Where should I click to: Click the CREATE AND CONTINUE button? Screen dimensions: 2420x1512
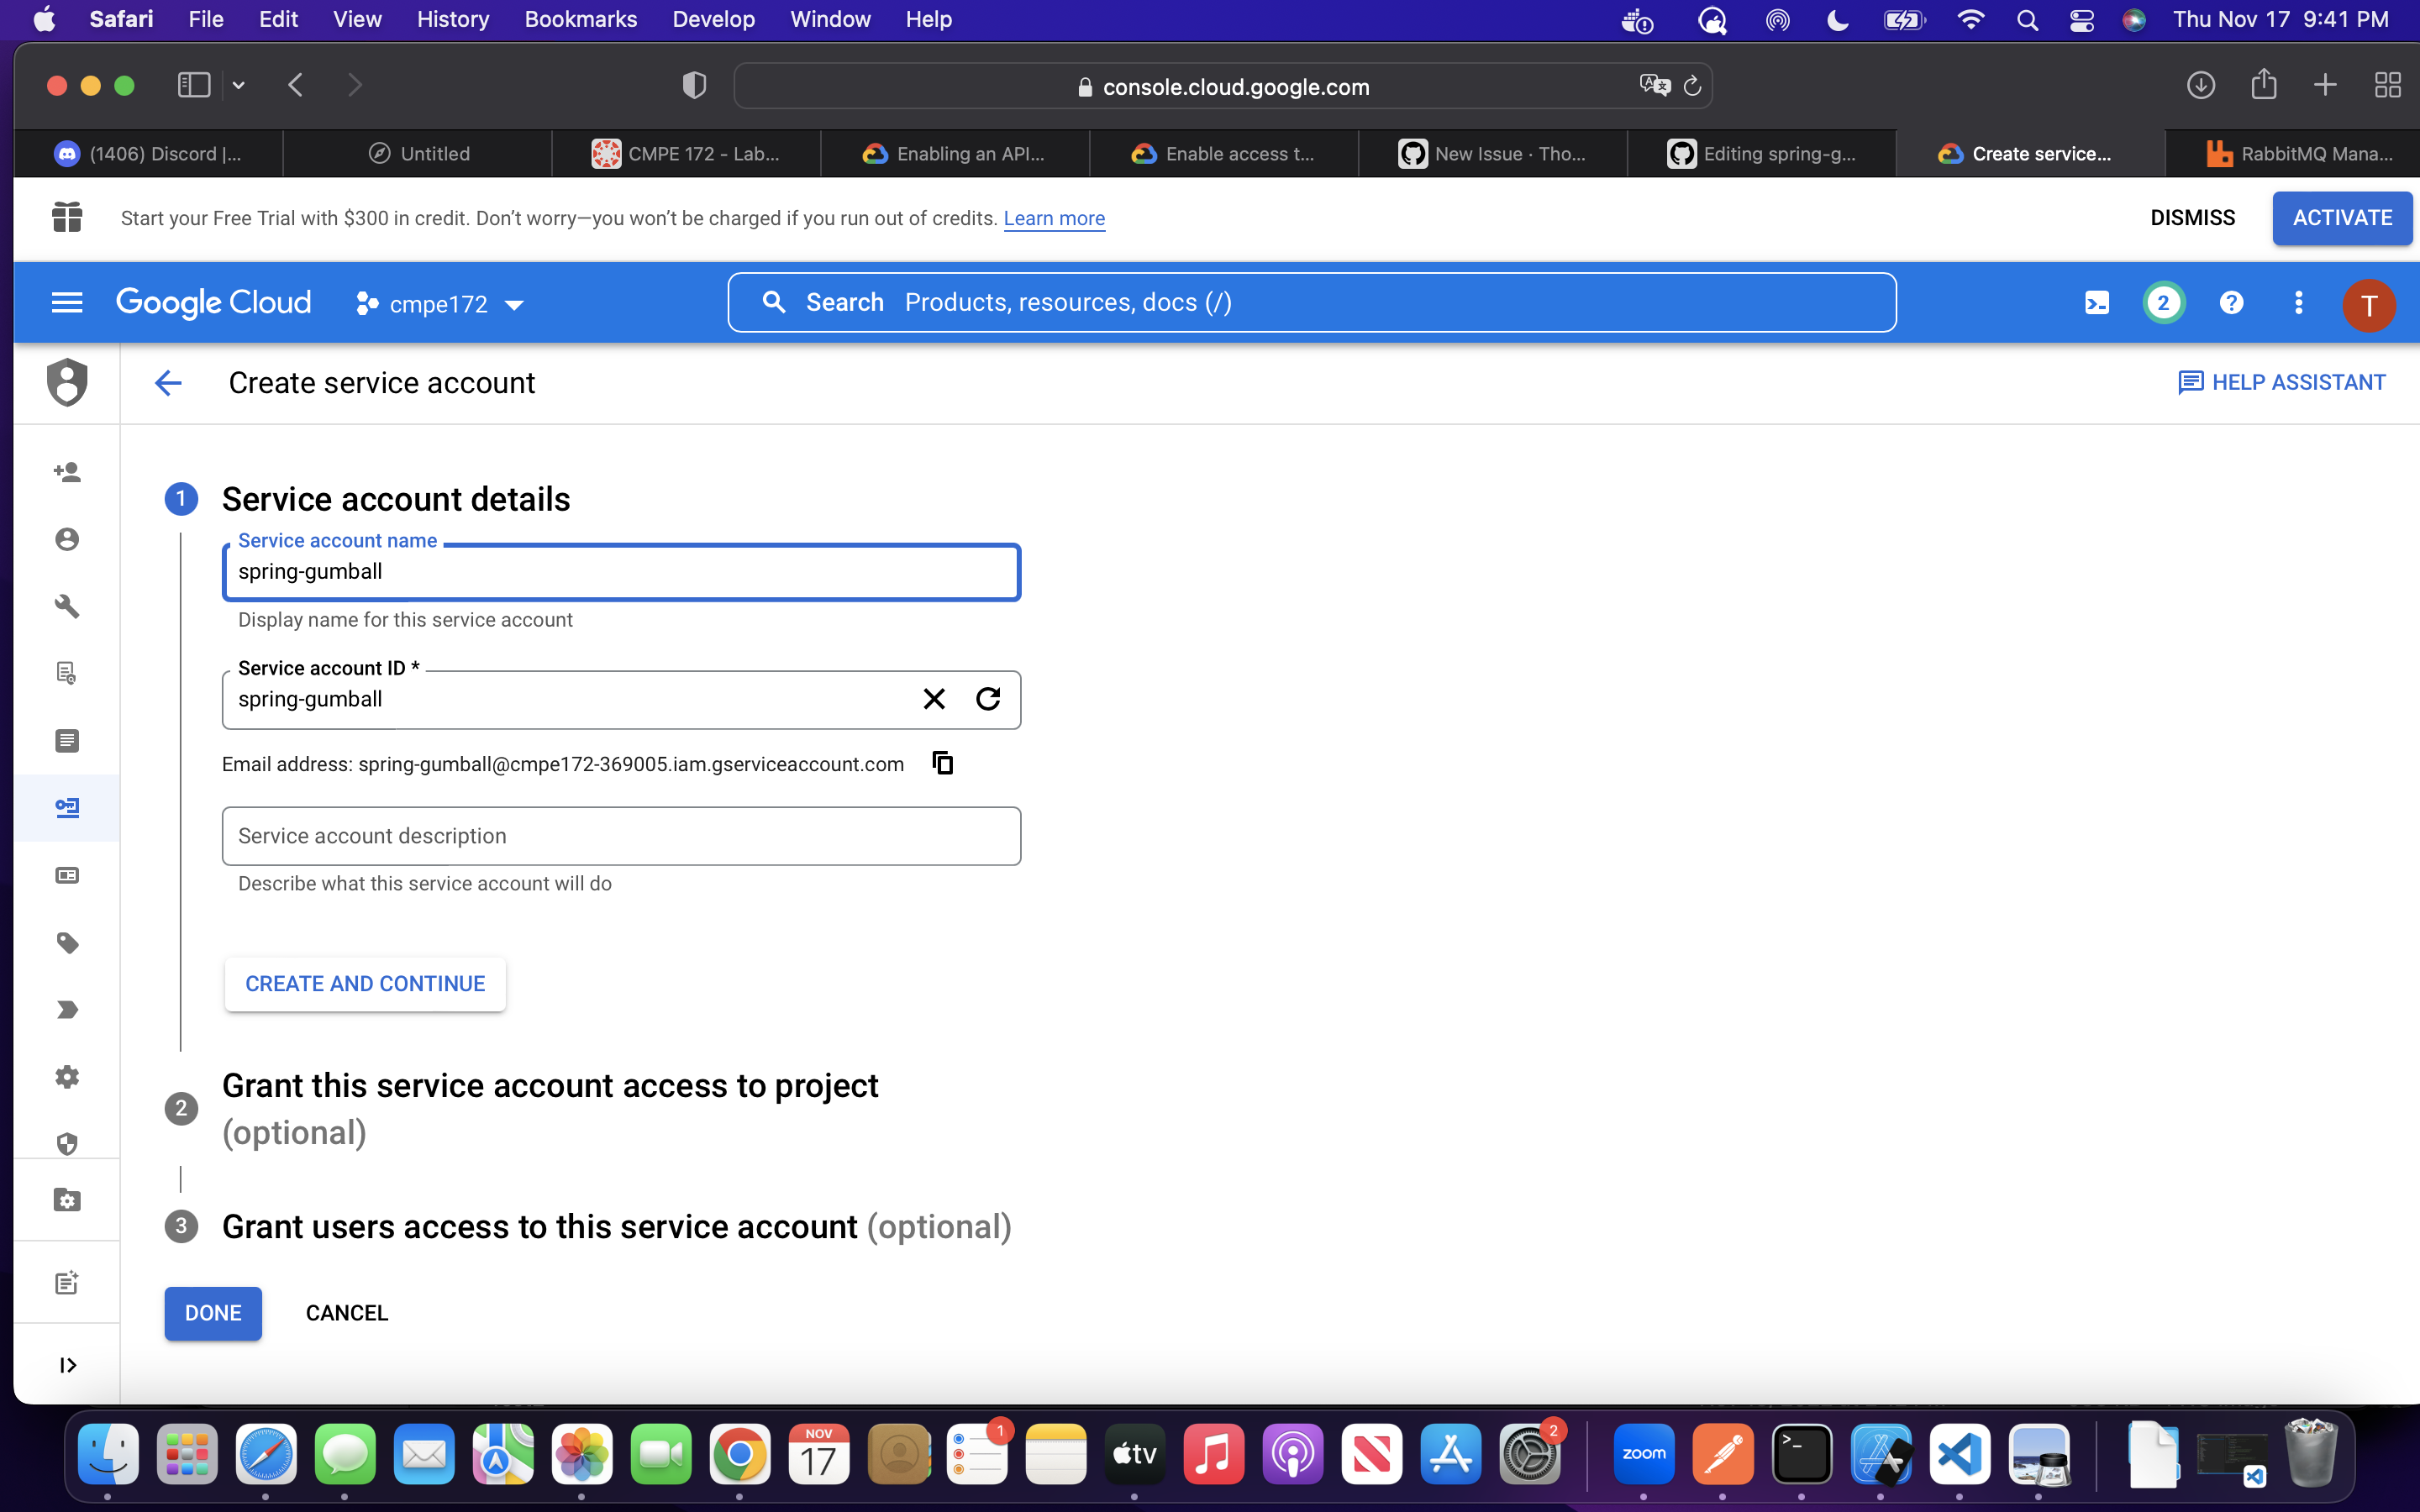[365, 984]
